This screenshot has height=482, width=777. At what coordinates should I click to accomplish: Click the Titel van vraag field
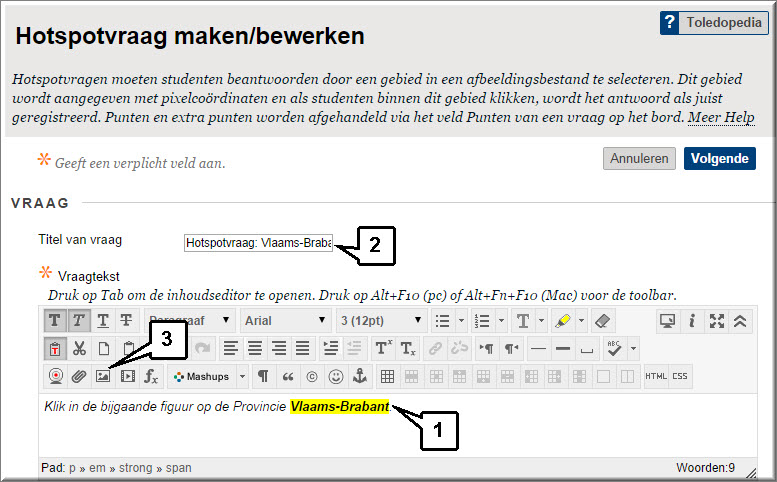[258, 243]
